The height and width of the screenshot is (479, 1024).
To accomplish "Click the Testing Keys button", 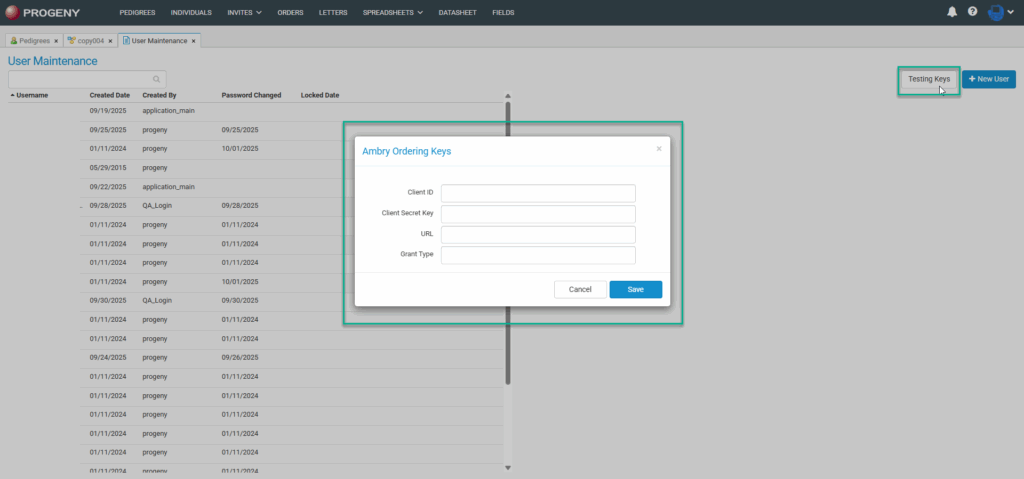I will pos(928,79).
